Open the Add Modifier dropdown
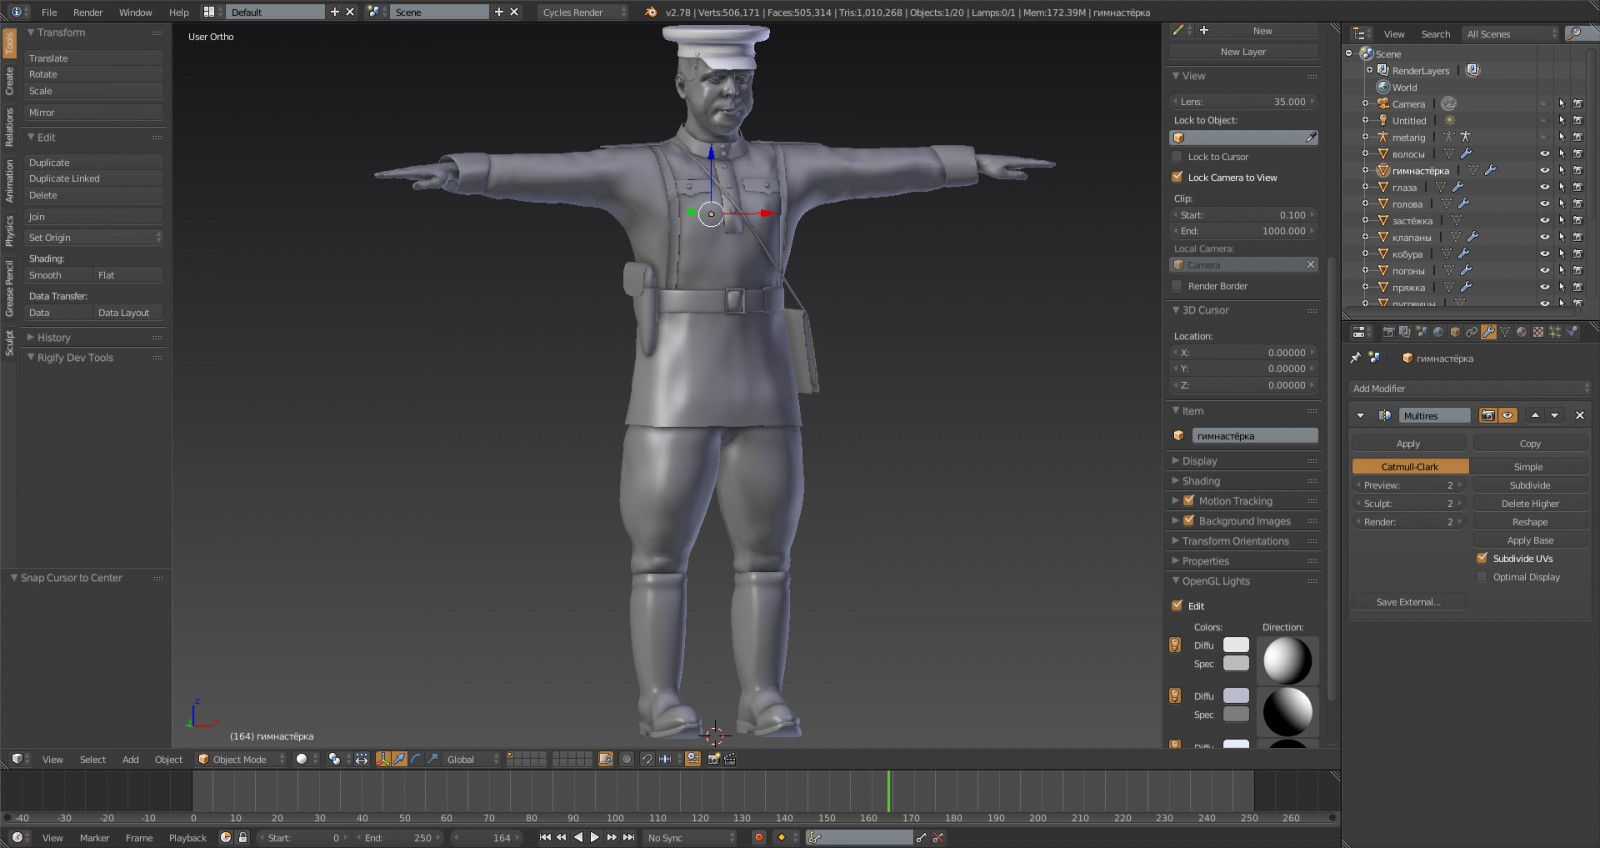 coord(1470,388)
